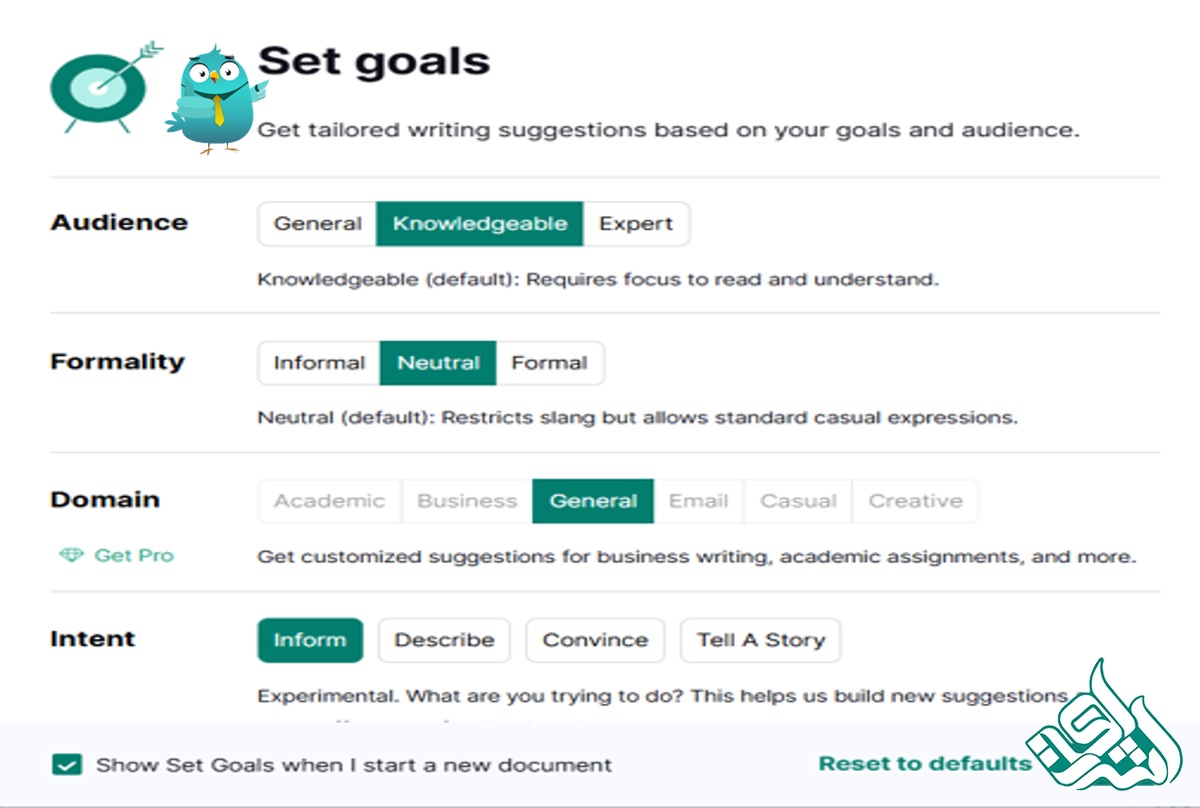
Task: Switch domain to Business
Action: click(467, 501)
